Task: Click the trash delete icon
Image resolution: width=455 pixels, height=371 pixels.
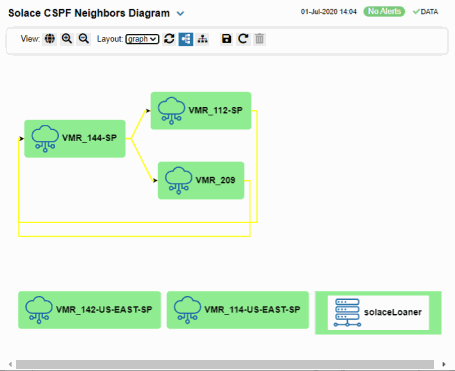Action: (259, 39)
